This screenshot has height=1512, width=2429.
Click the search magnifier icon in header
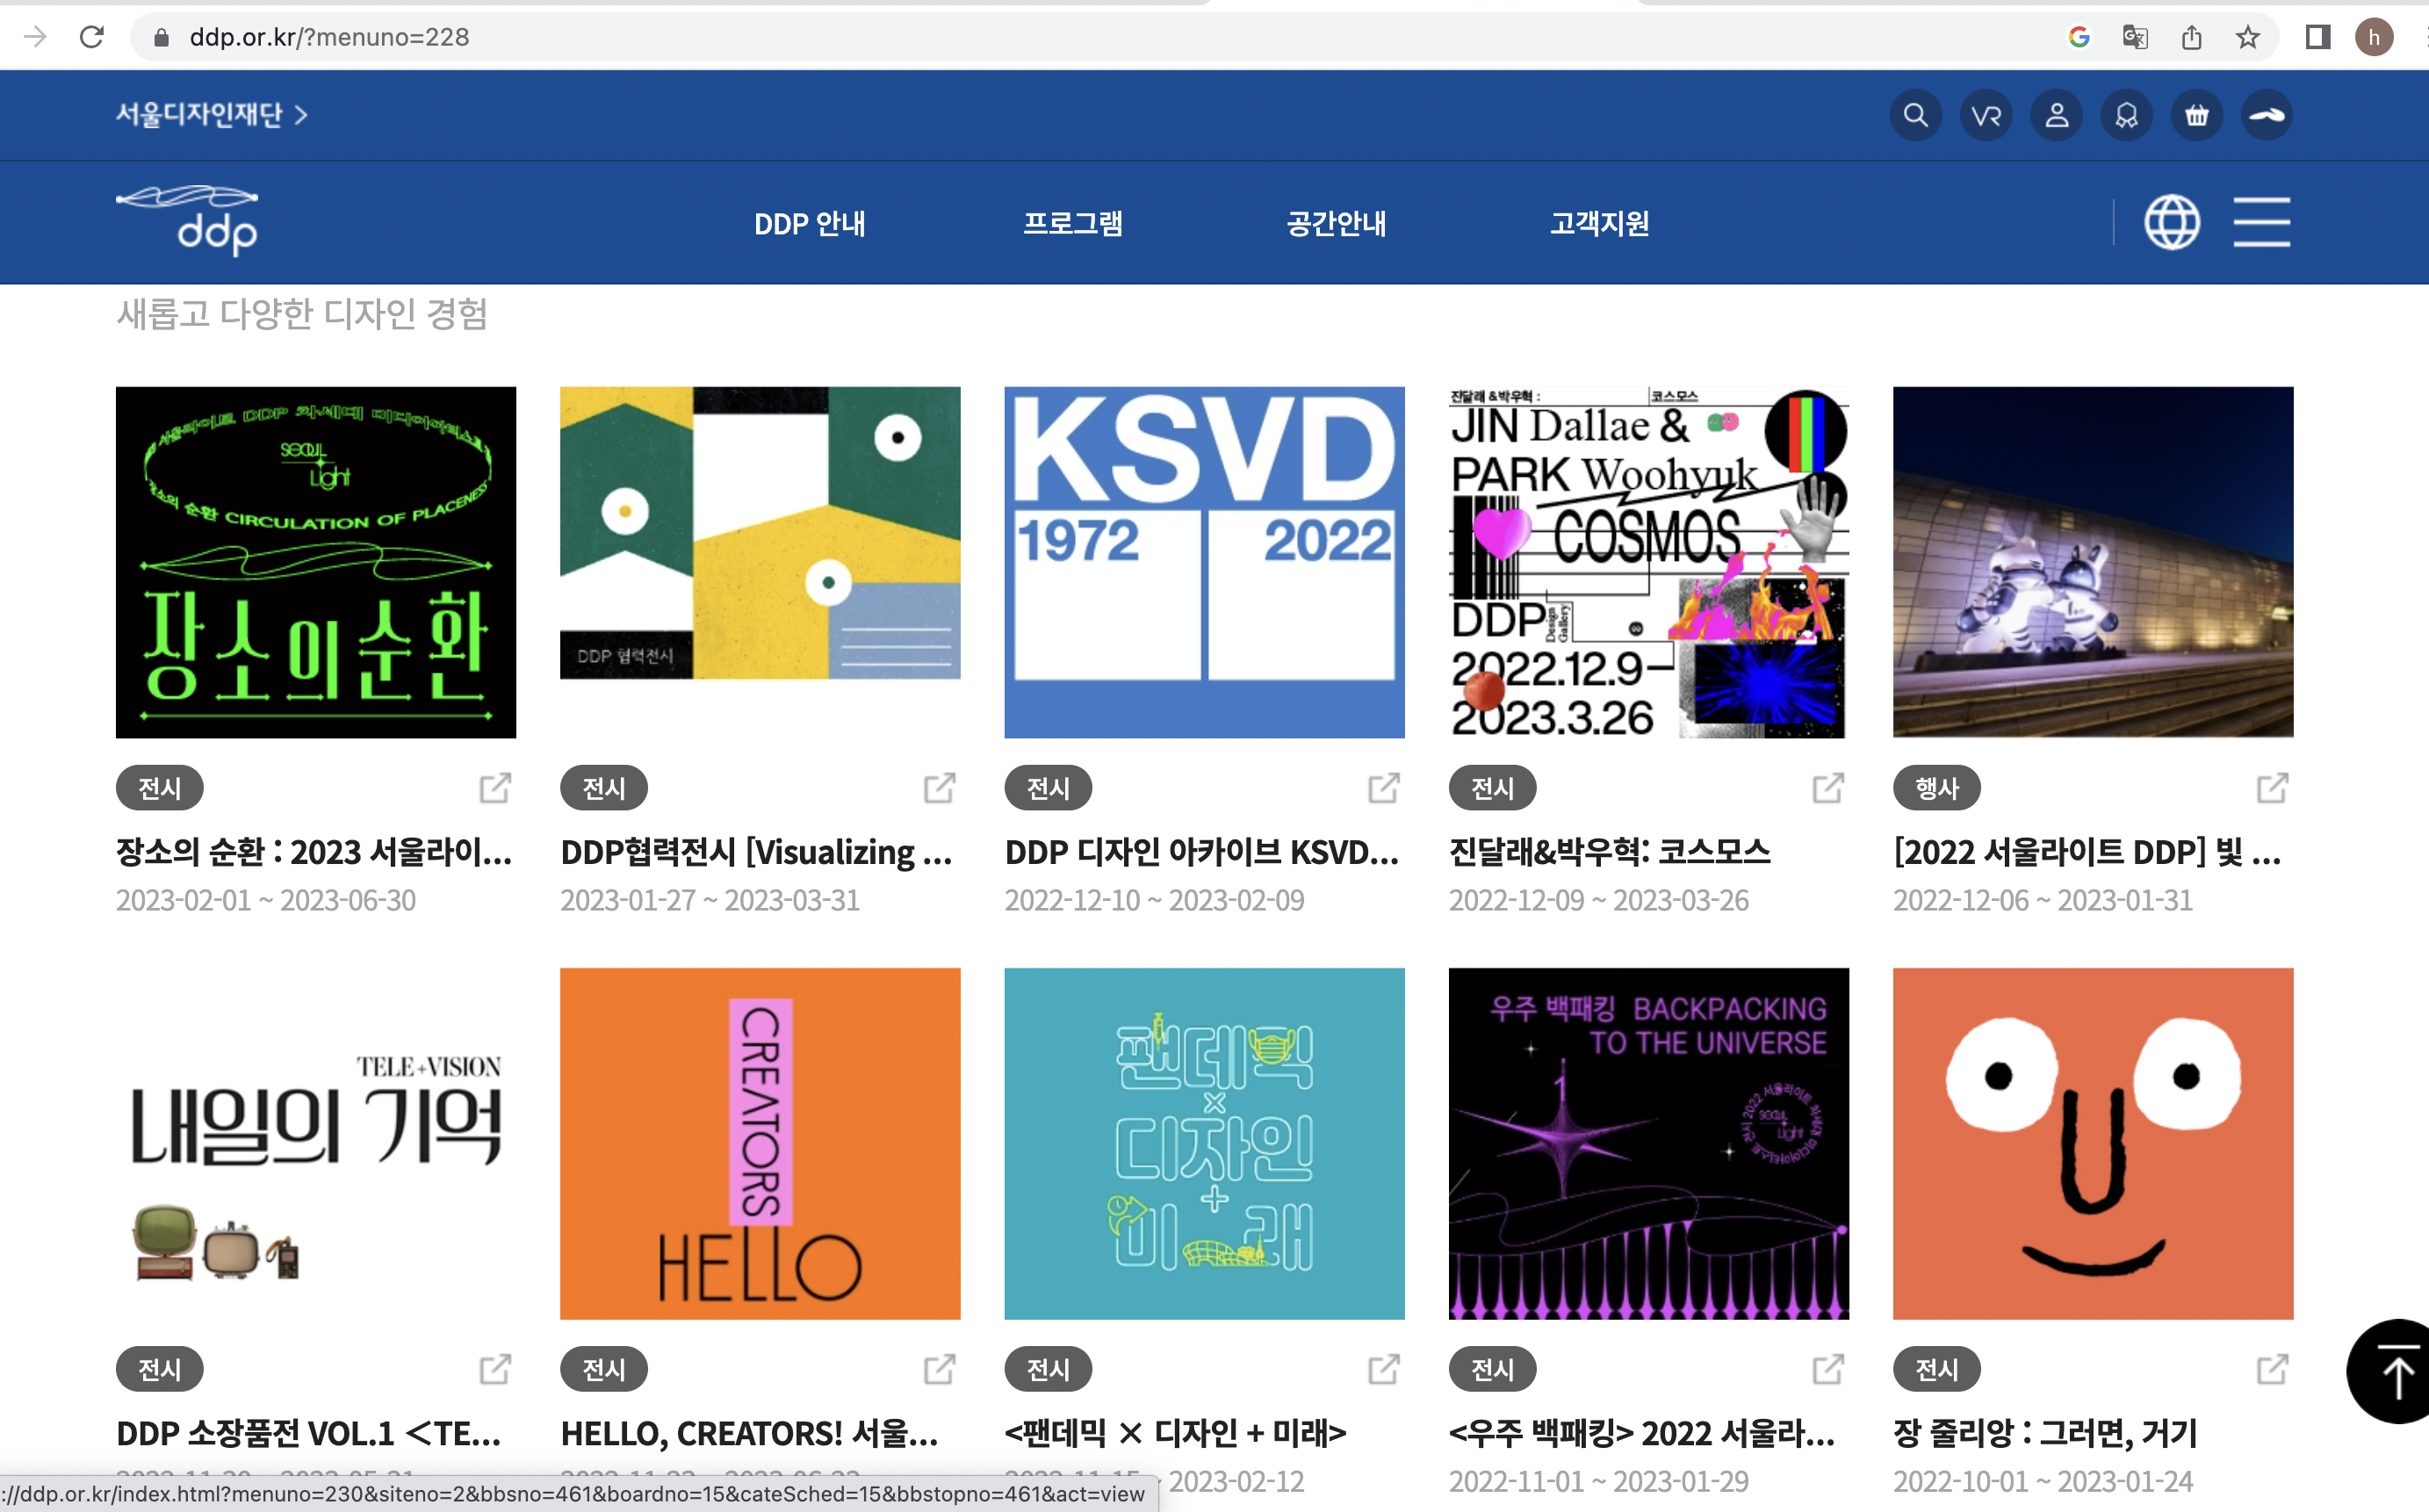(1915, 116)
